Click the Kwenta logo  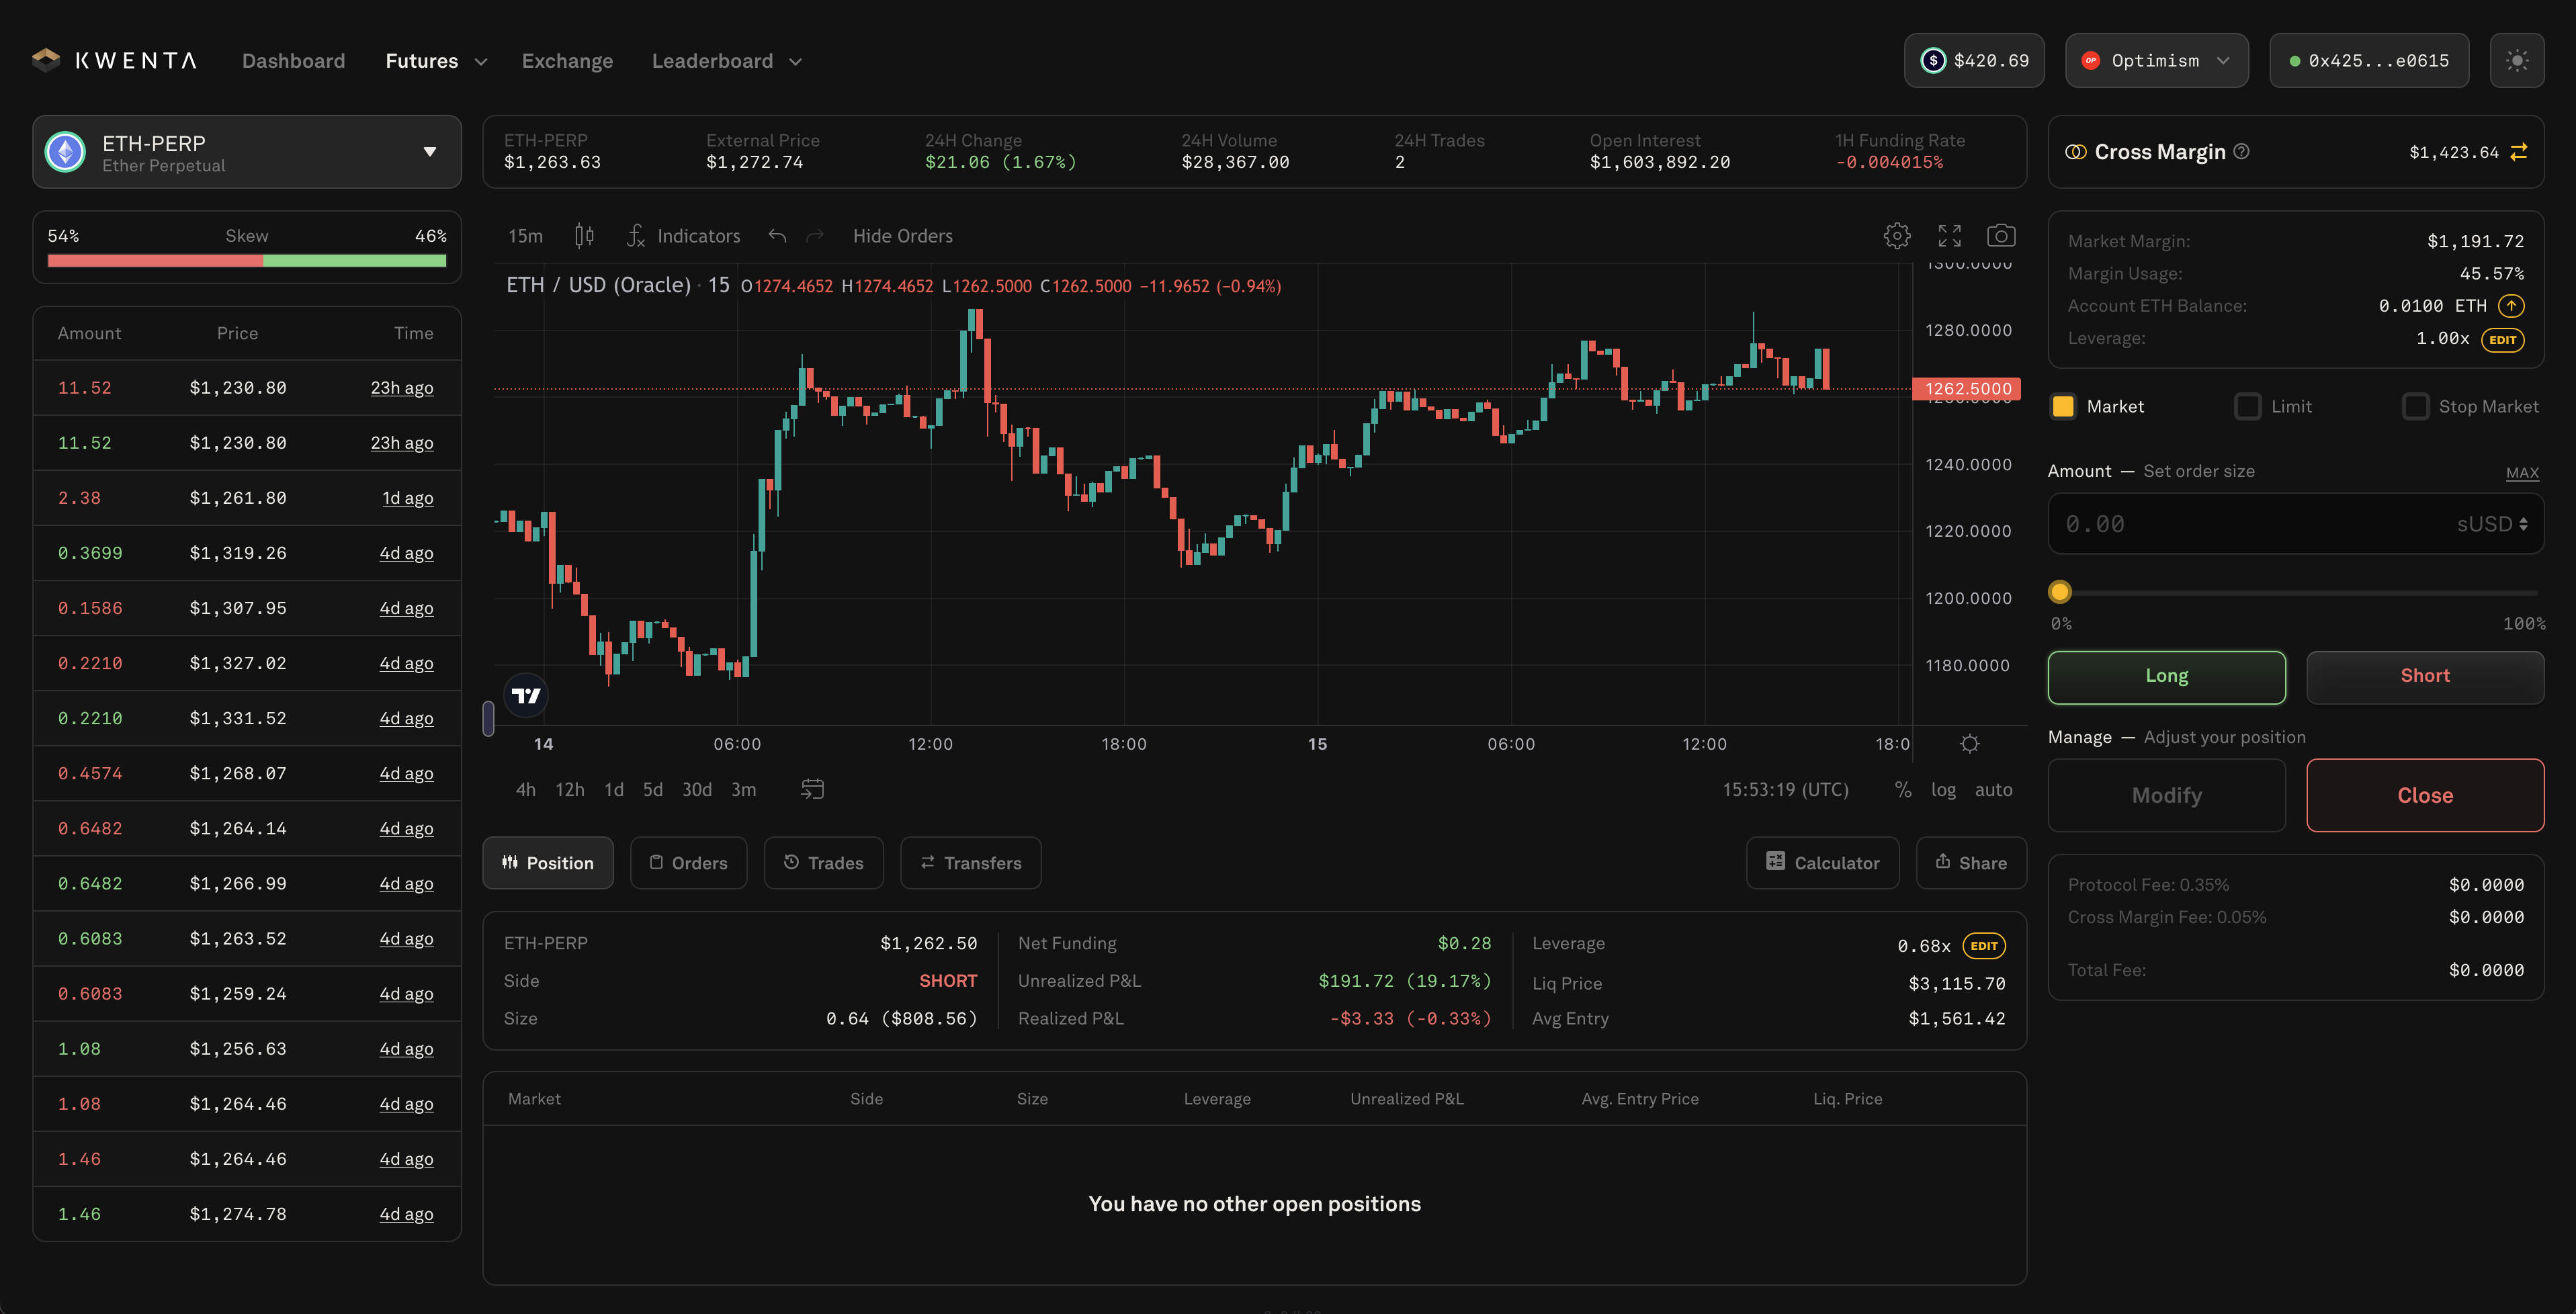click(114, 61)
